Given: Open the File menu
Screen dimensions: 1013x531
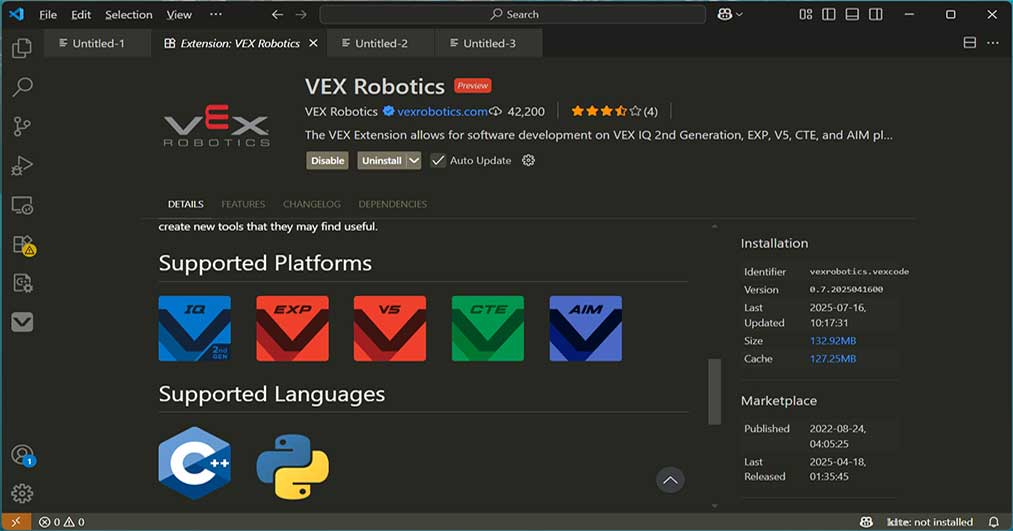Looking at the screenshot, I should (48, 14).
